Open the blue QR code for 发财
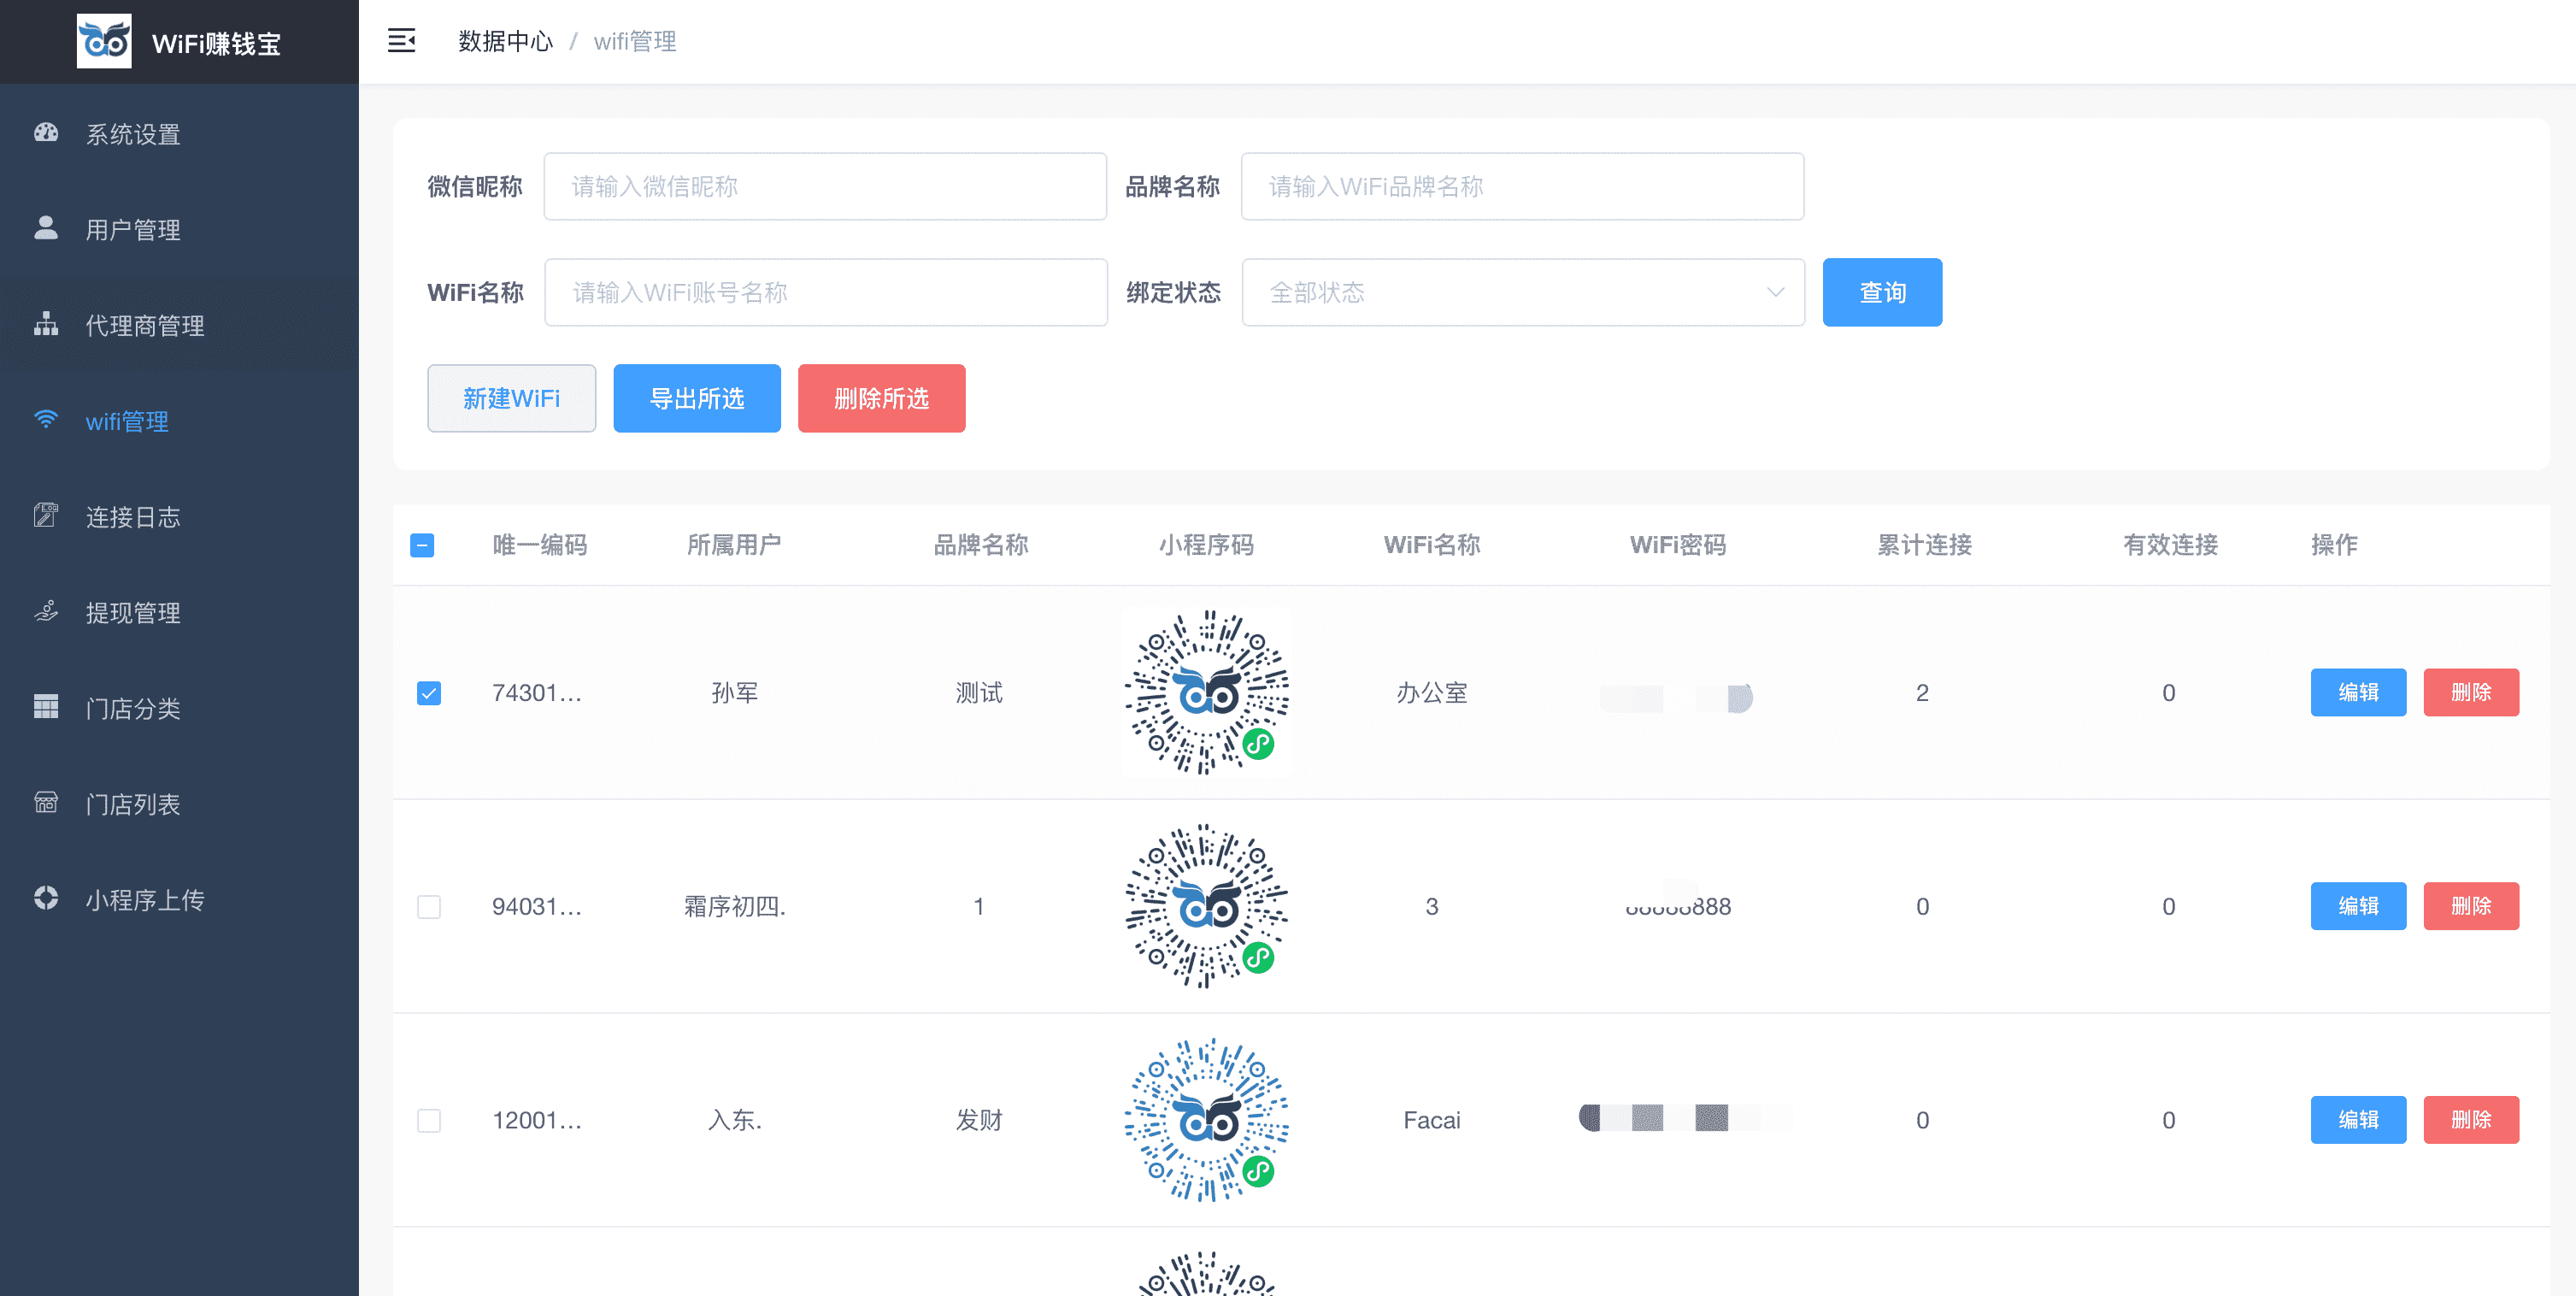This screenshot has width=2576, height=1296. tap(1206, 1120)
